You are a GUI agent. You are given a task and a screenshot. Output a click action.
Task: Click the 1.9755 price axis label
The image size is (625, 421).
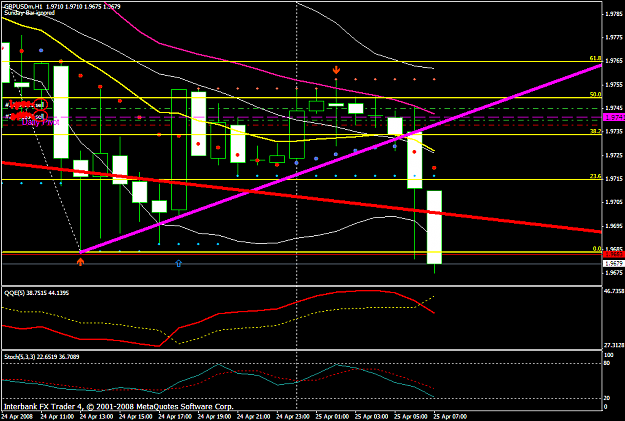614,85
